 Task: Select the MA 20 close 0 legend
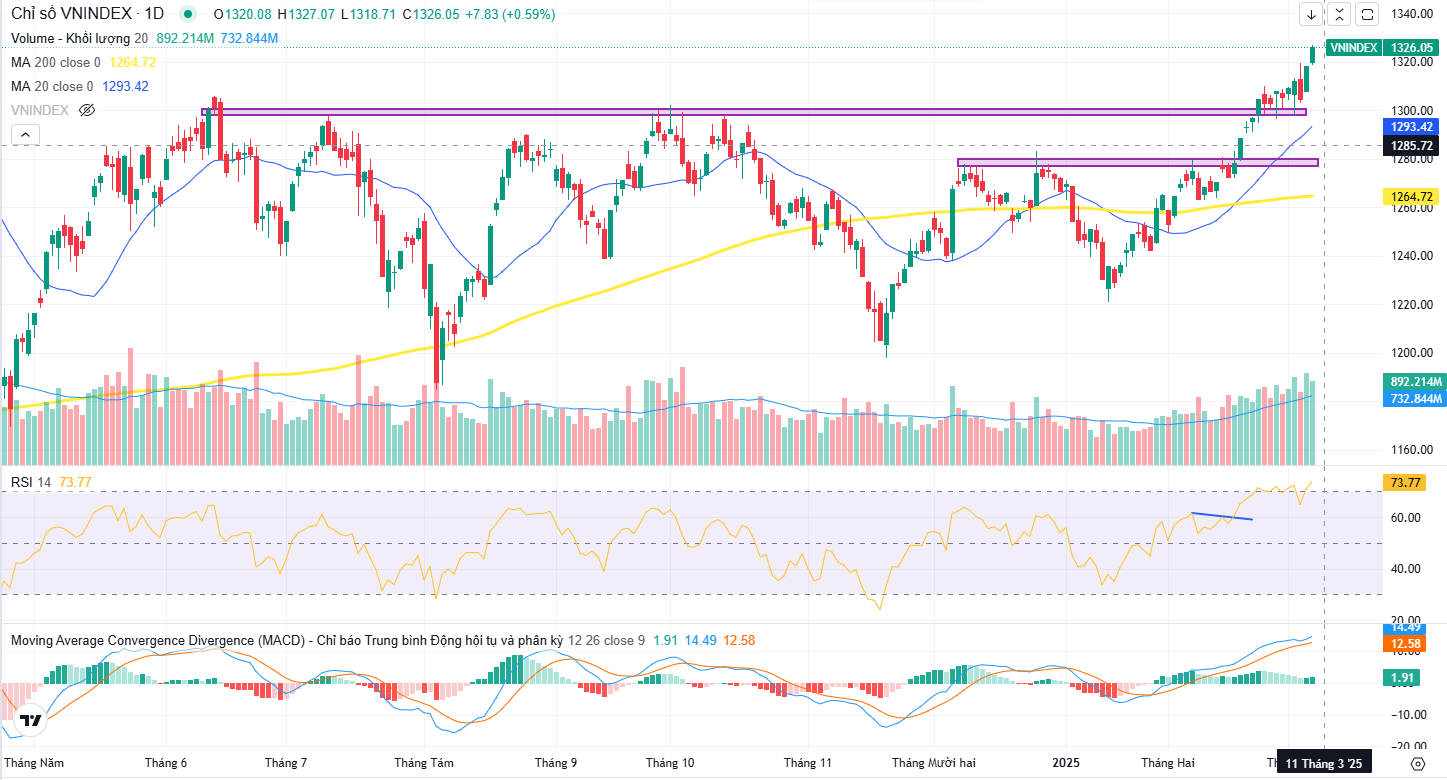point(53,86)
